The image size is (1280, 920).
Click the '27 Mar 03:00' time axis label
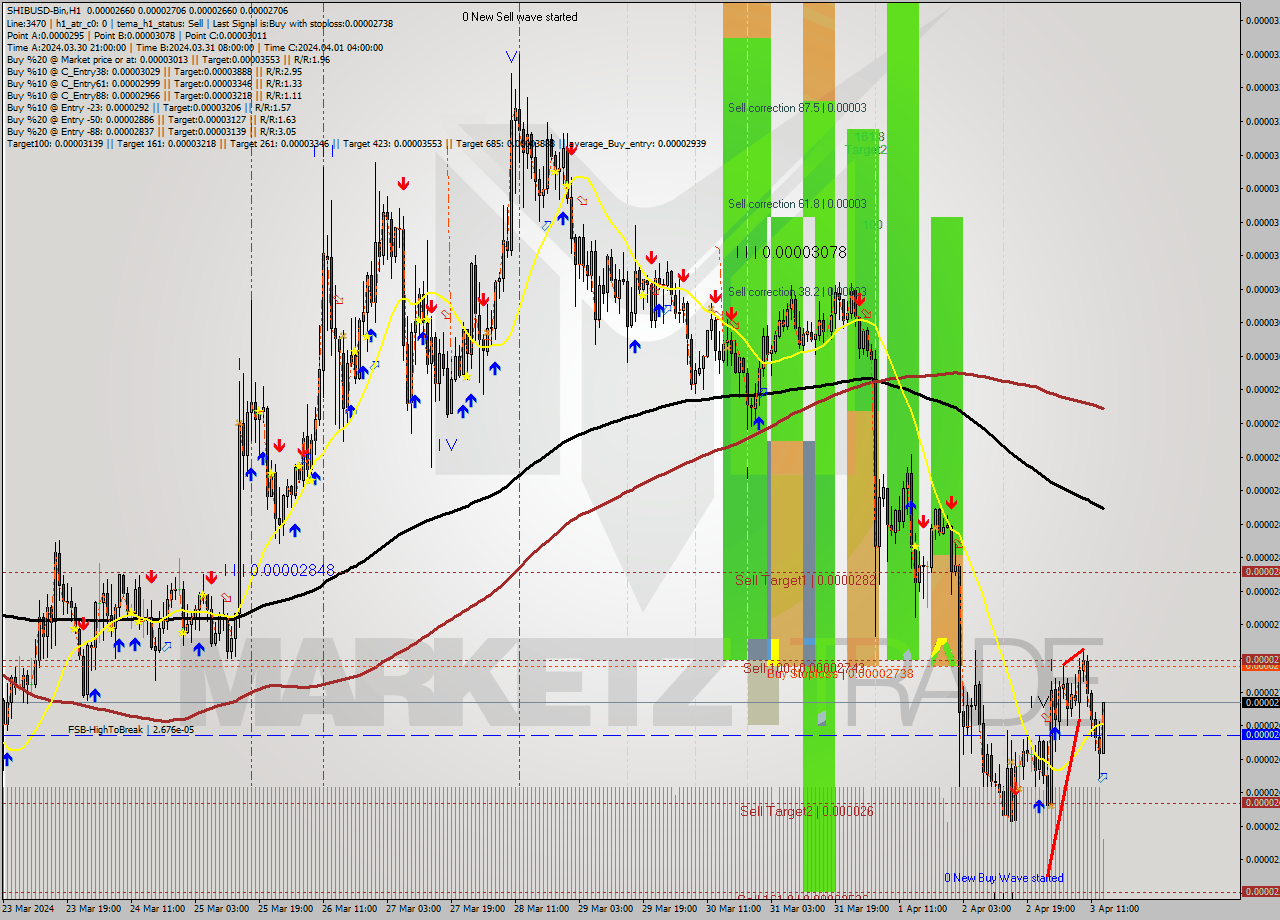(414, 909)
